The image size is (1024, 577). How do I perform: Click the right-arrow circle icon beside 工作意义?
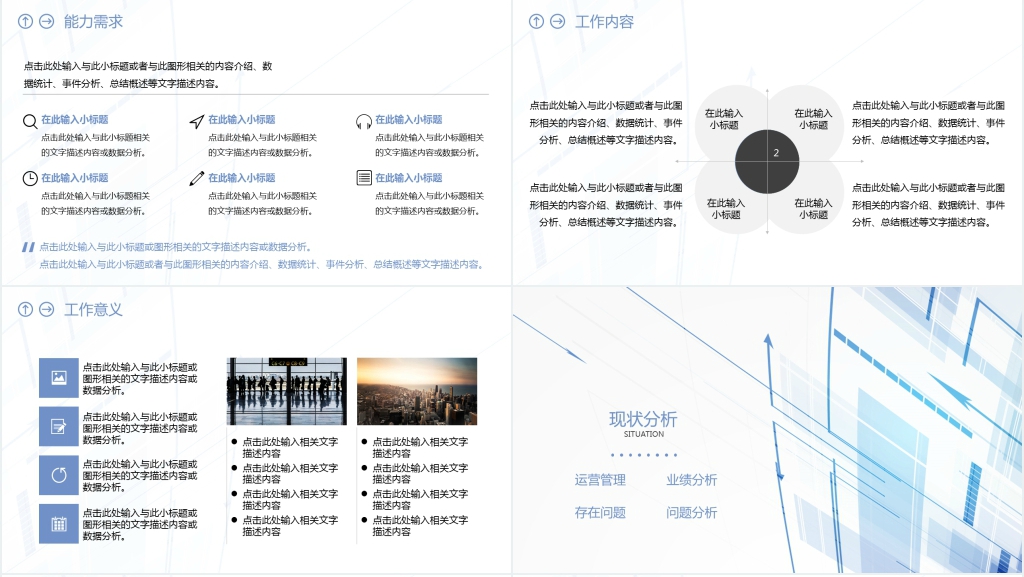[46, 309]
